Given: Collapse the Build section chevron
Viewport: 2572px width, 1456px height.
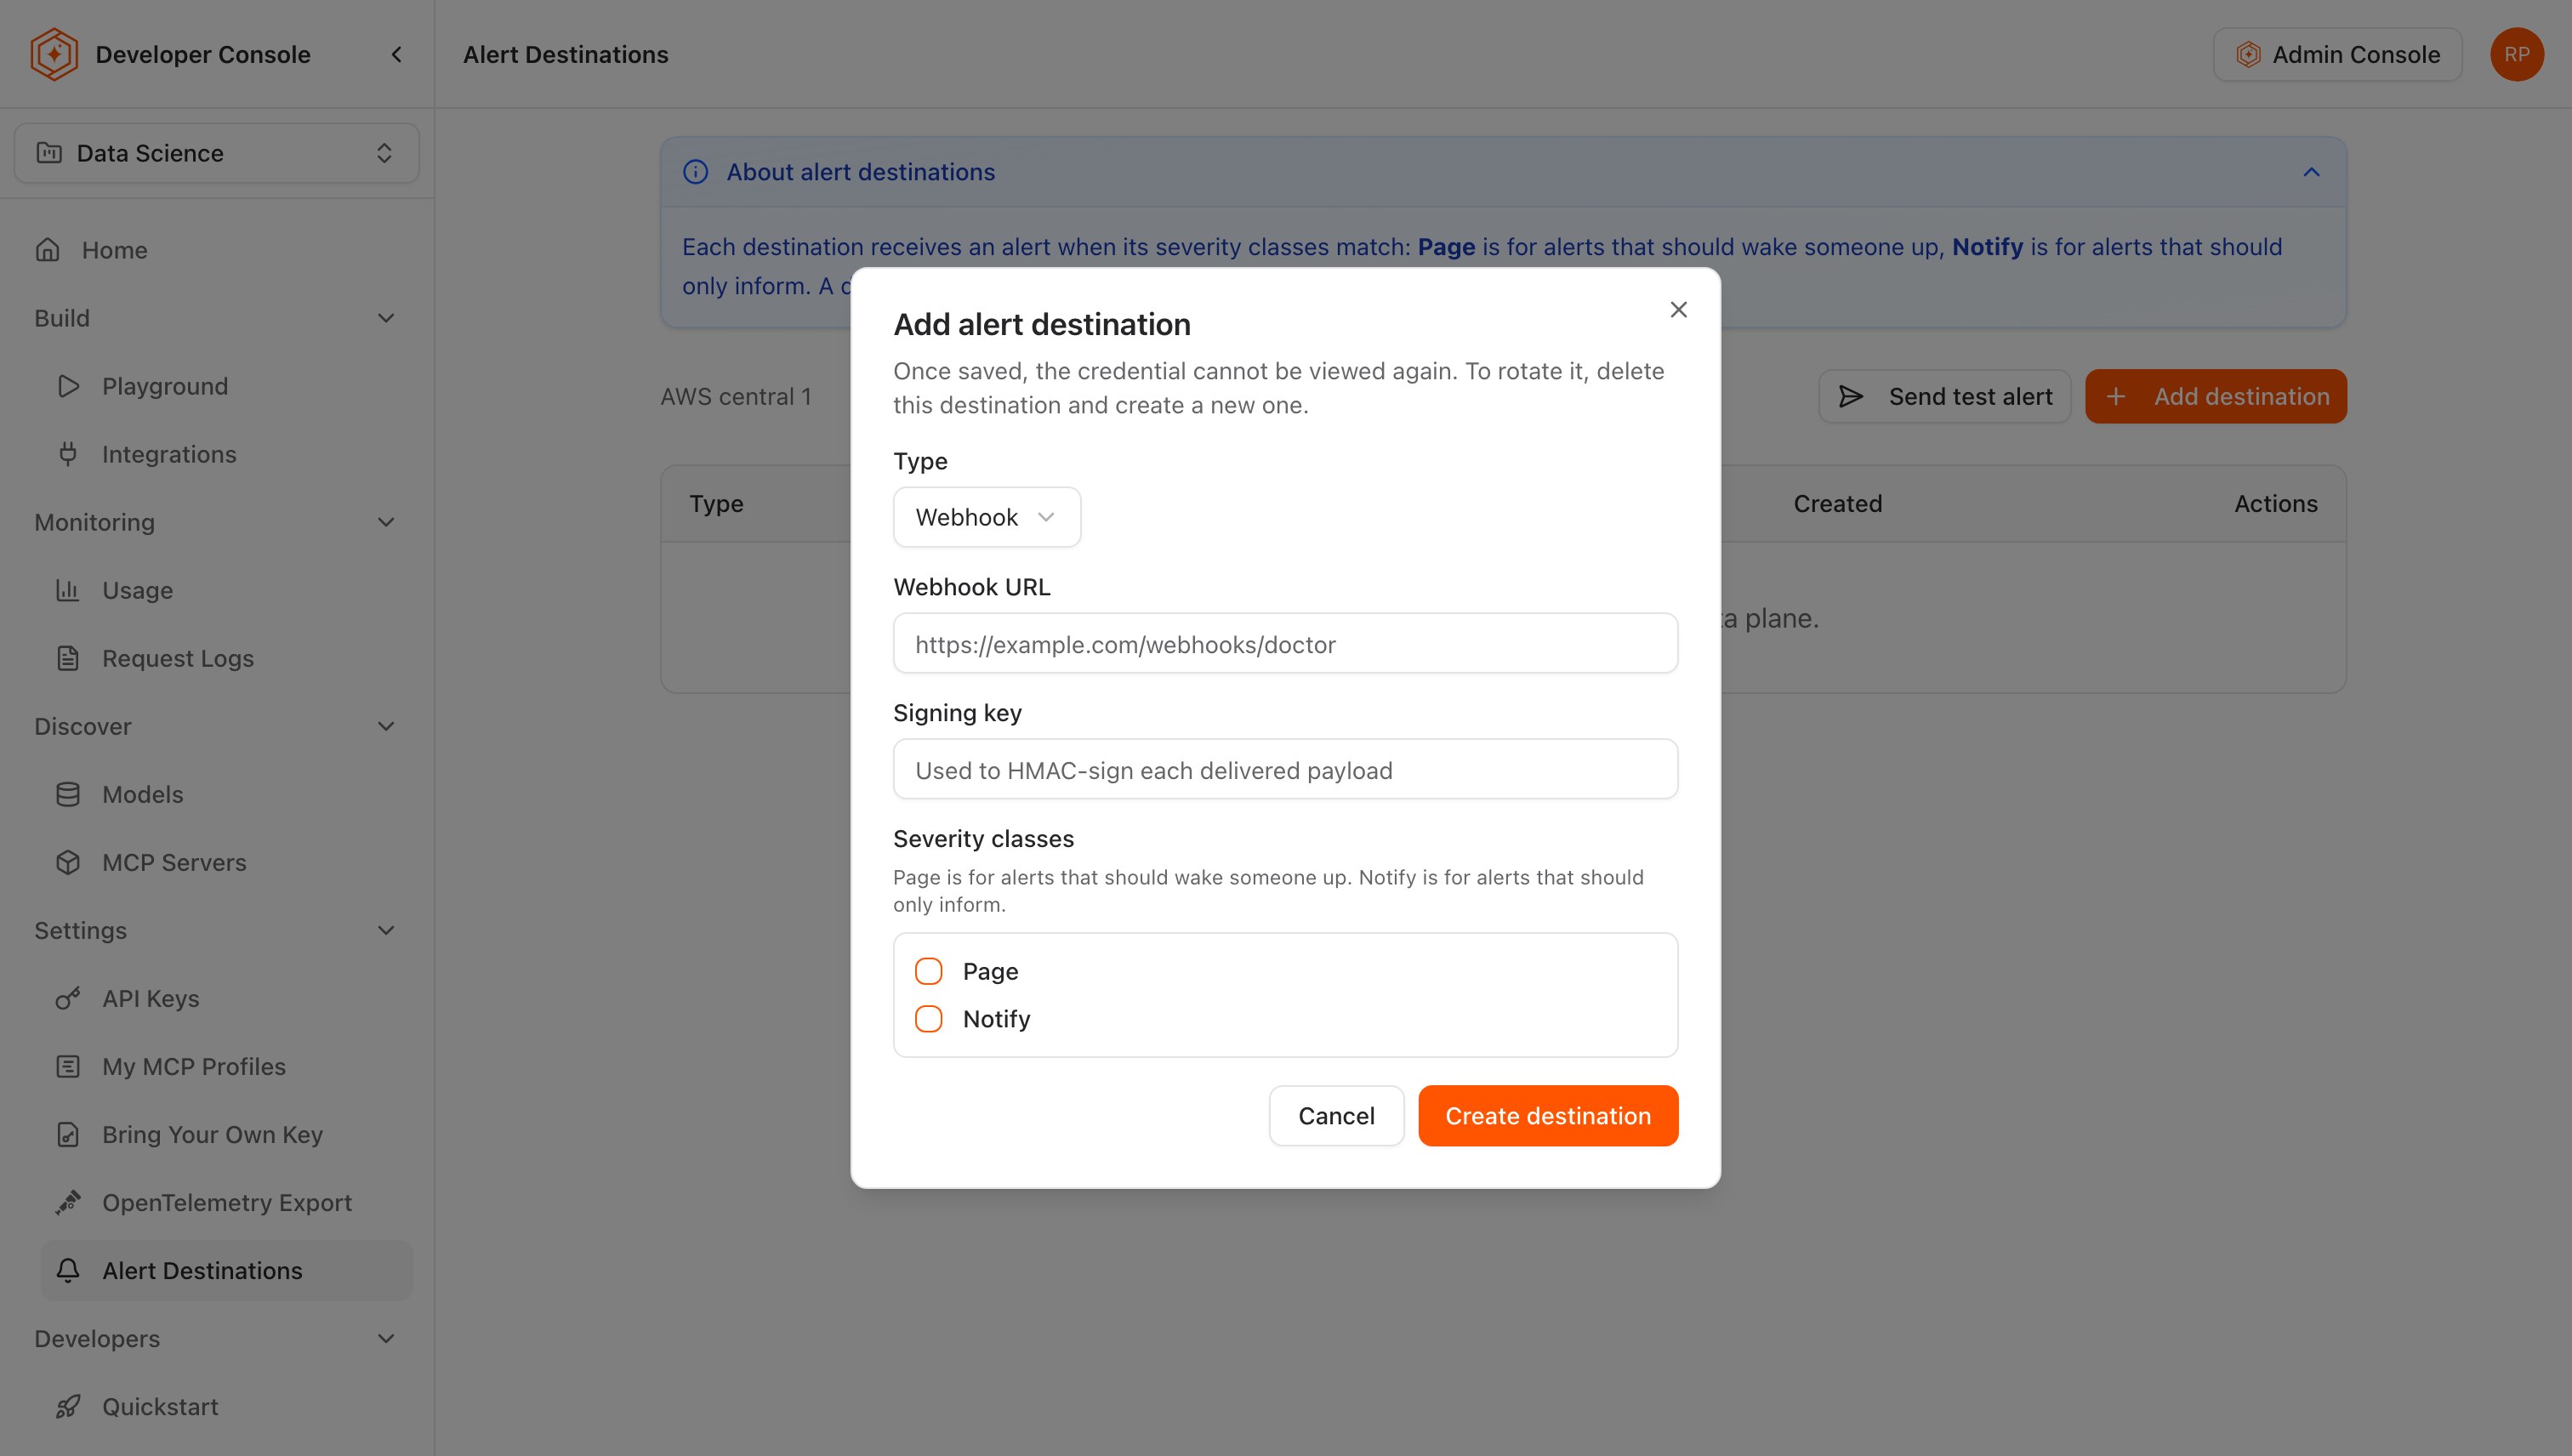Looking at the screenshot, I should pos(386,318).
